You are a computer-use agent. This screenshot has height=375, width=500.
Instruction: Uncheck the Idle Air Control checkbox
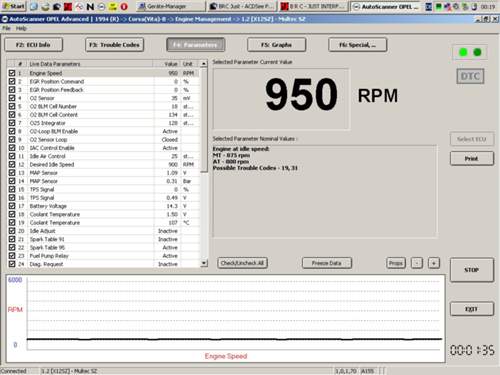point(12,156)
